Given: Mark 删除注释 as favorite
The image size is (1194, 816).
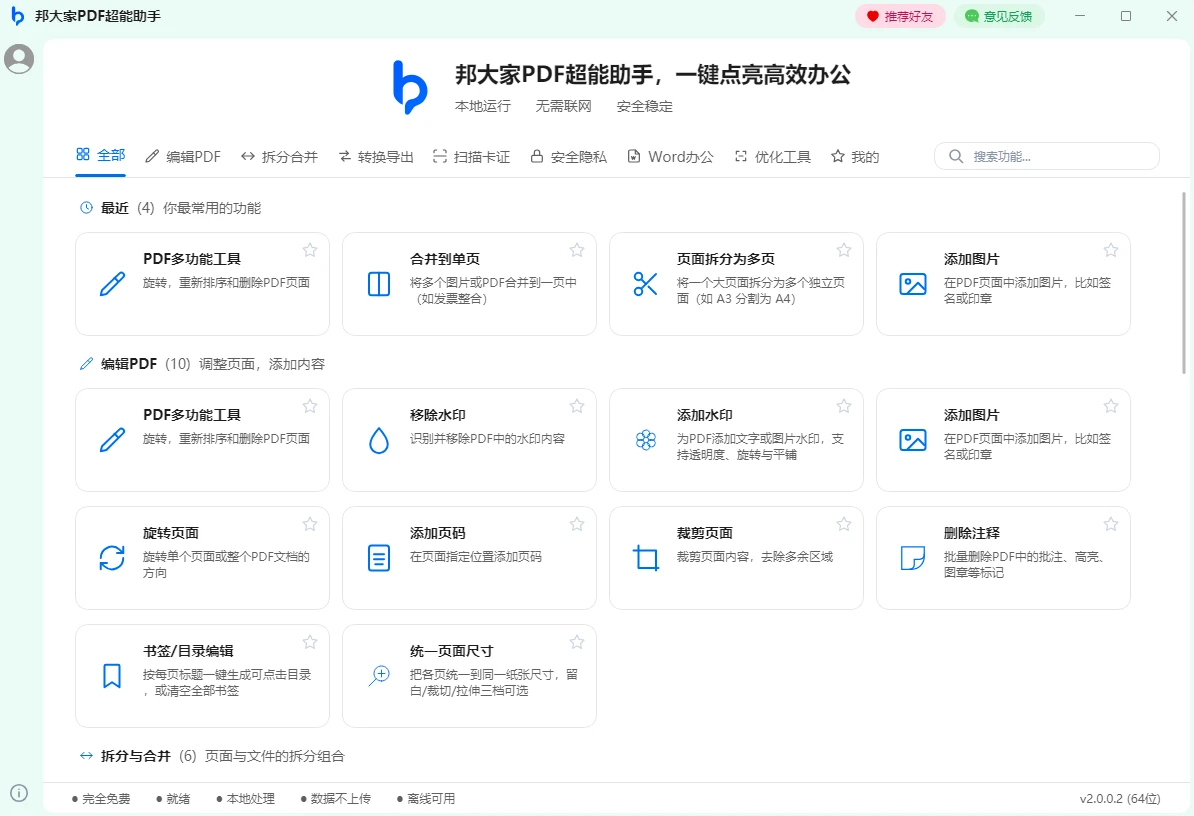Looking at the screenshot, I should 1111,524.
